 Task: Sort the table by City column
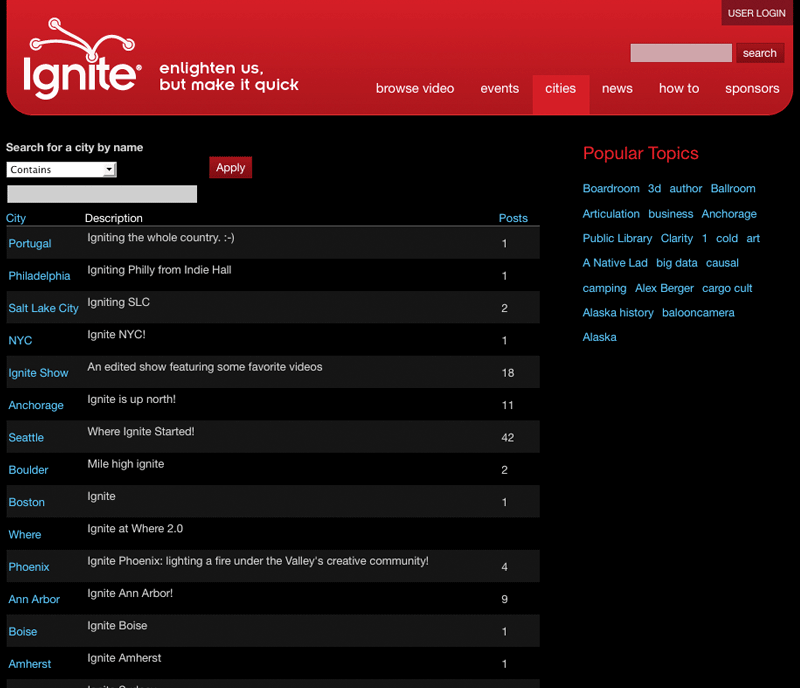16,218
